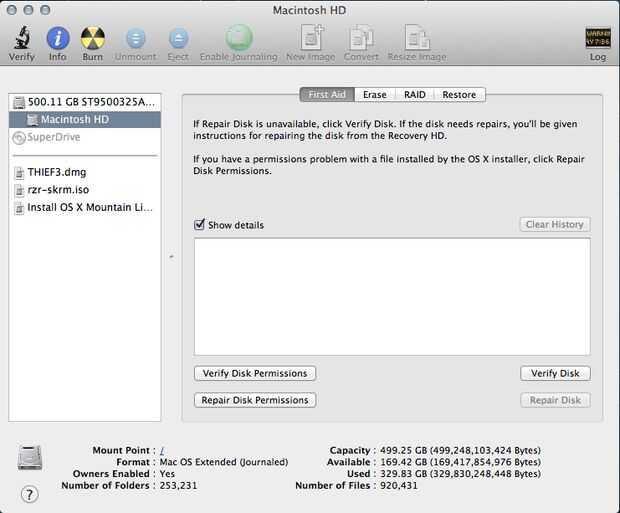
Task: Open the Mount Point slash link
Action: pyautogui.click(x=162, y=451)
